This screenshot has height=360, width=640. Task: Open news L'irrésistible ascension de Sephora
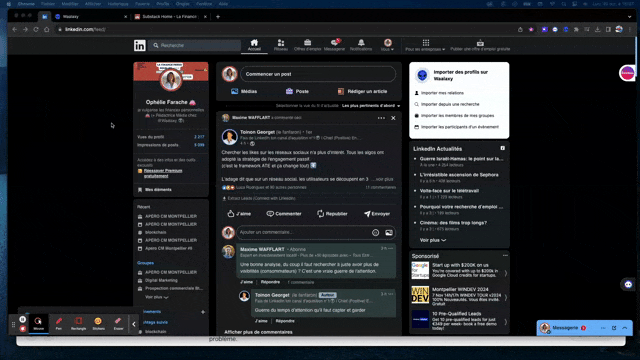pyautogui.click(x=459, y=175)
